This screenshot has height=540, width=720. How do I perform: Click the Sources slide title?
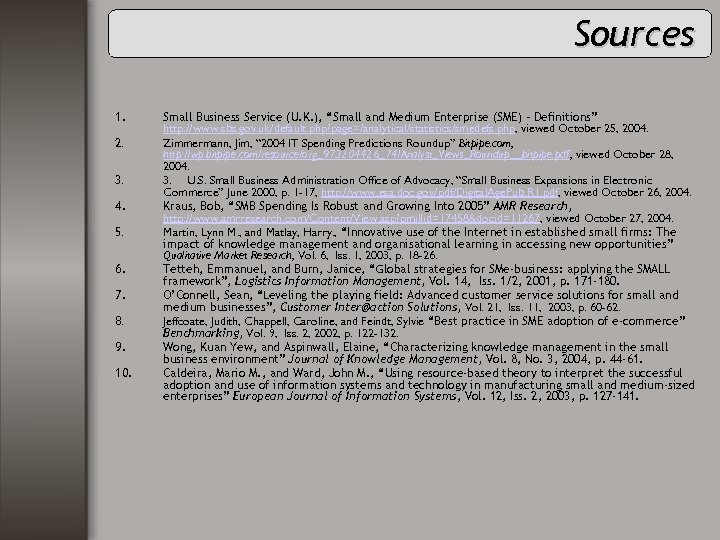pyautogui.click(x=634, y=34)
